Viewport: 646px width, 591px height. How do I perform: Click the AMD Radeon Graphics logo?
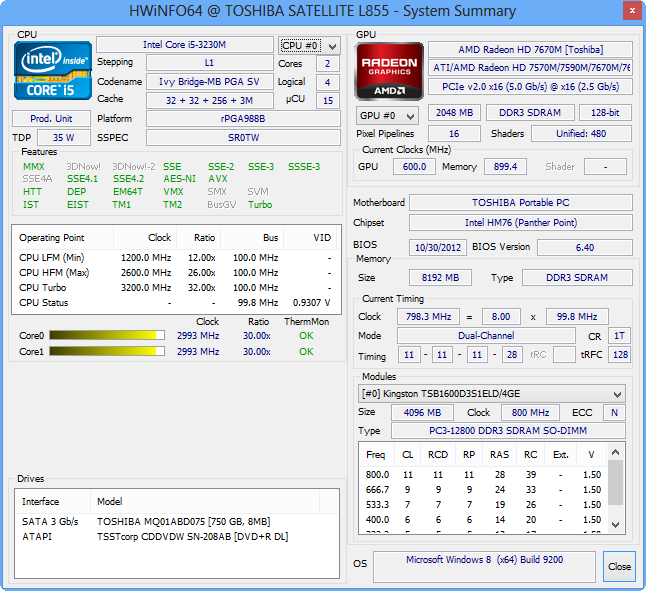tap(389, 71)
